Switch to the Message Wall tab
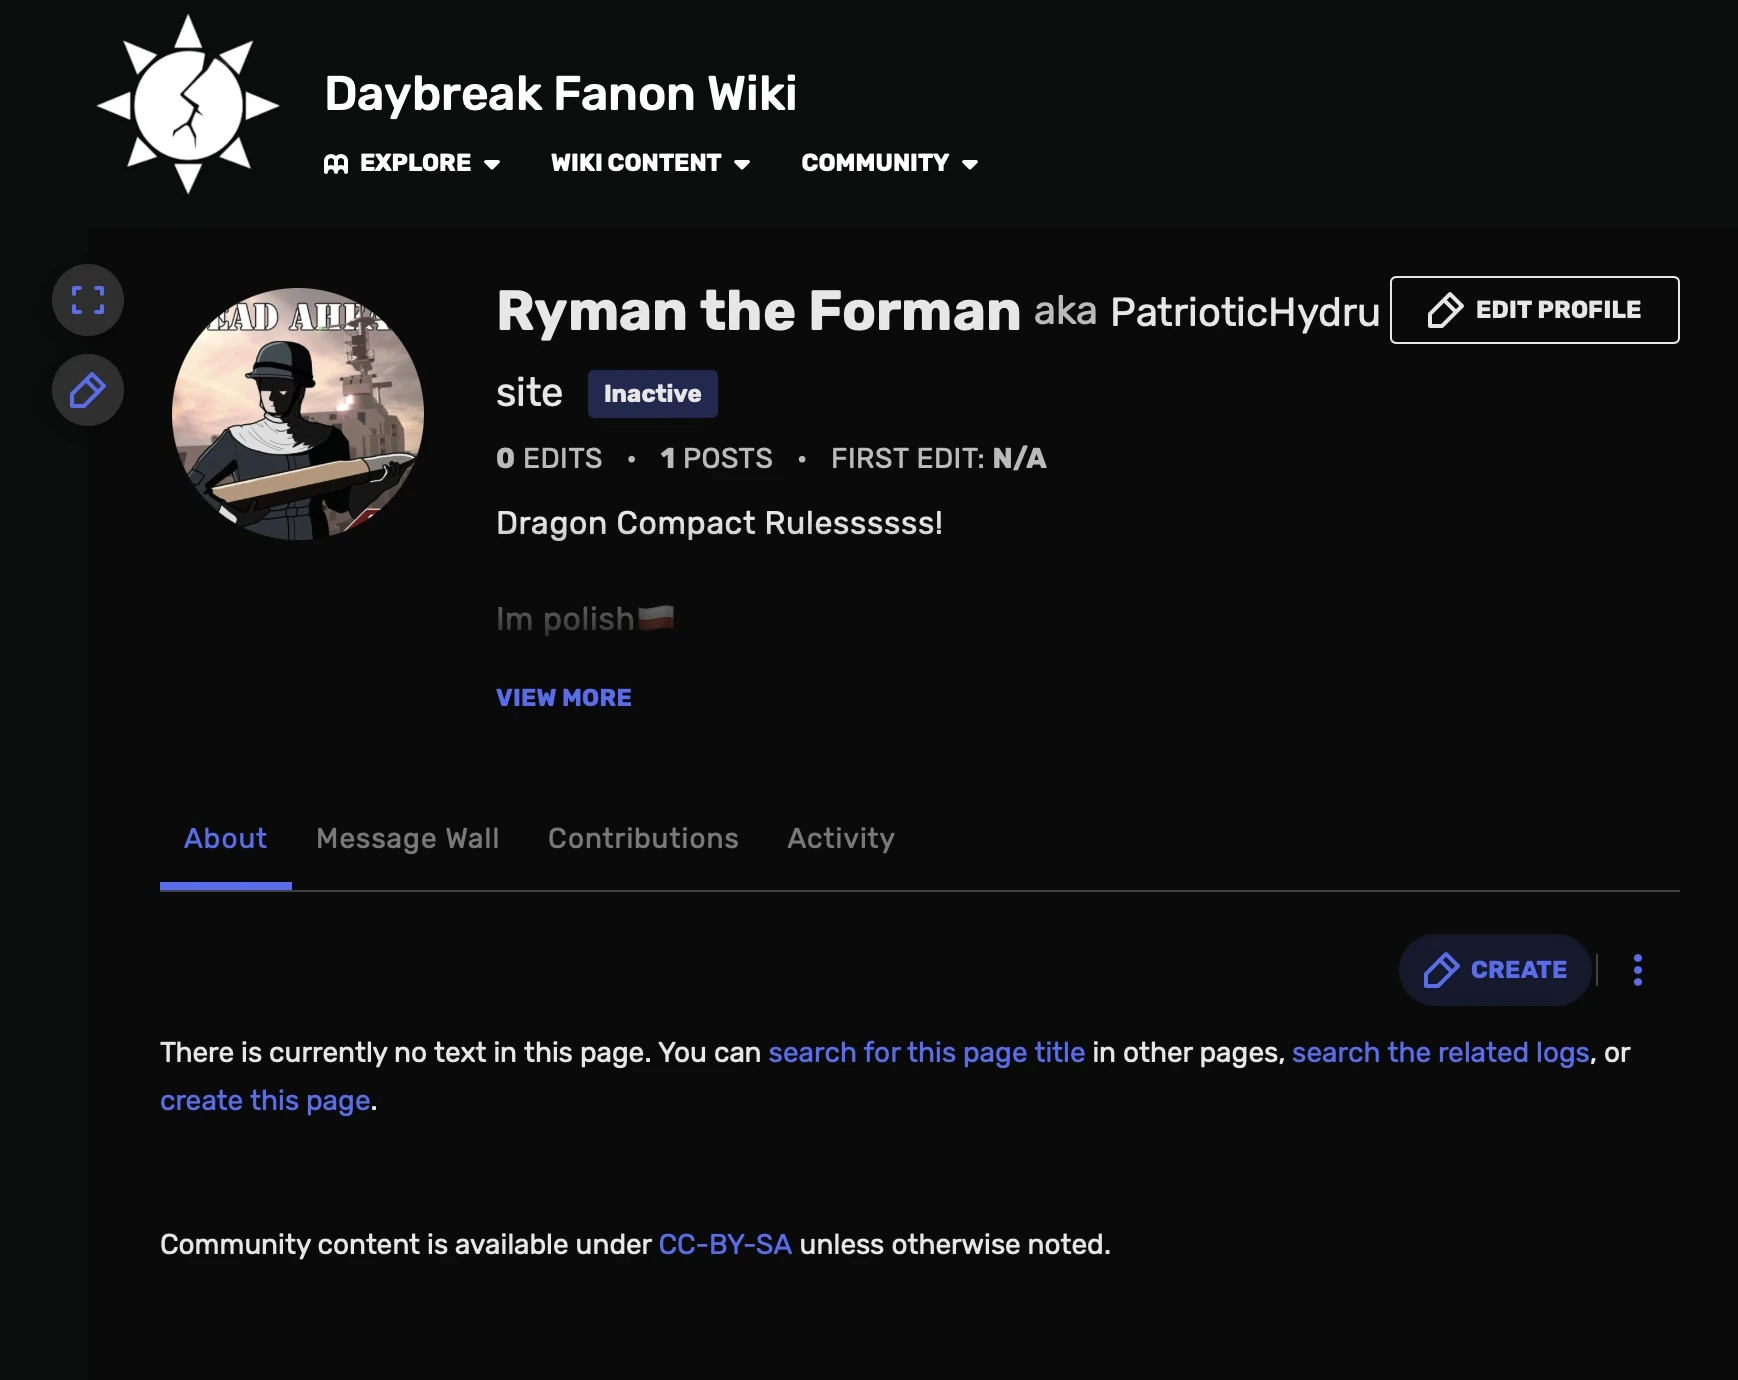 point(407,838)
